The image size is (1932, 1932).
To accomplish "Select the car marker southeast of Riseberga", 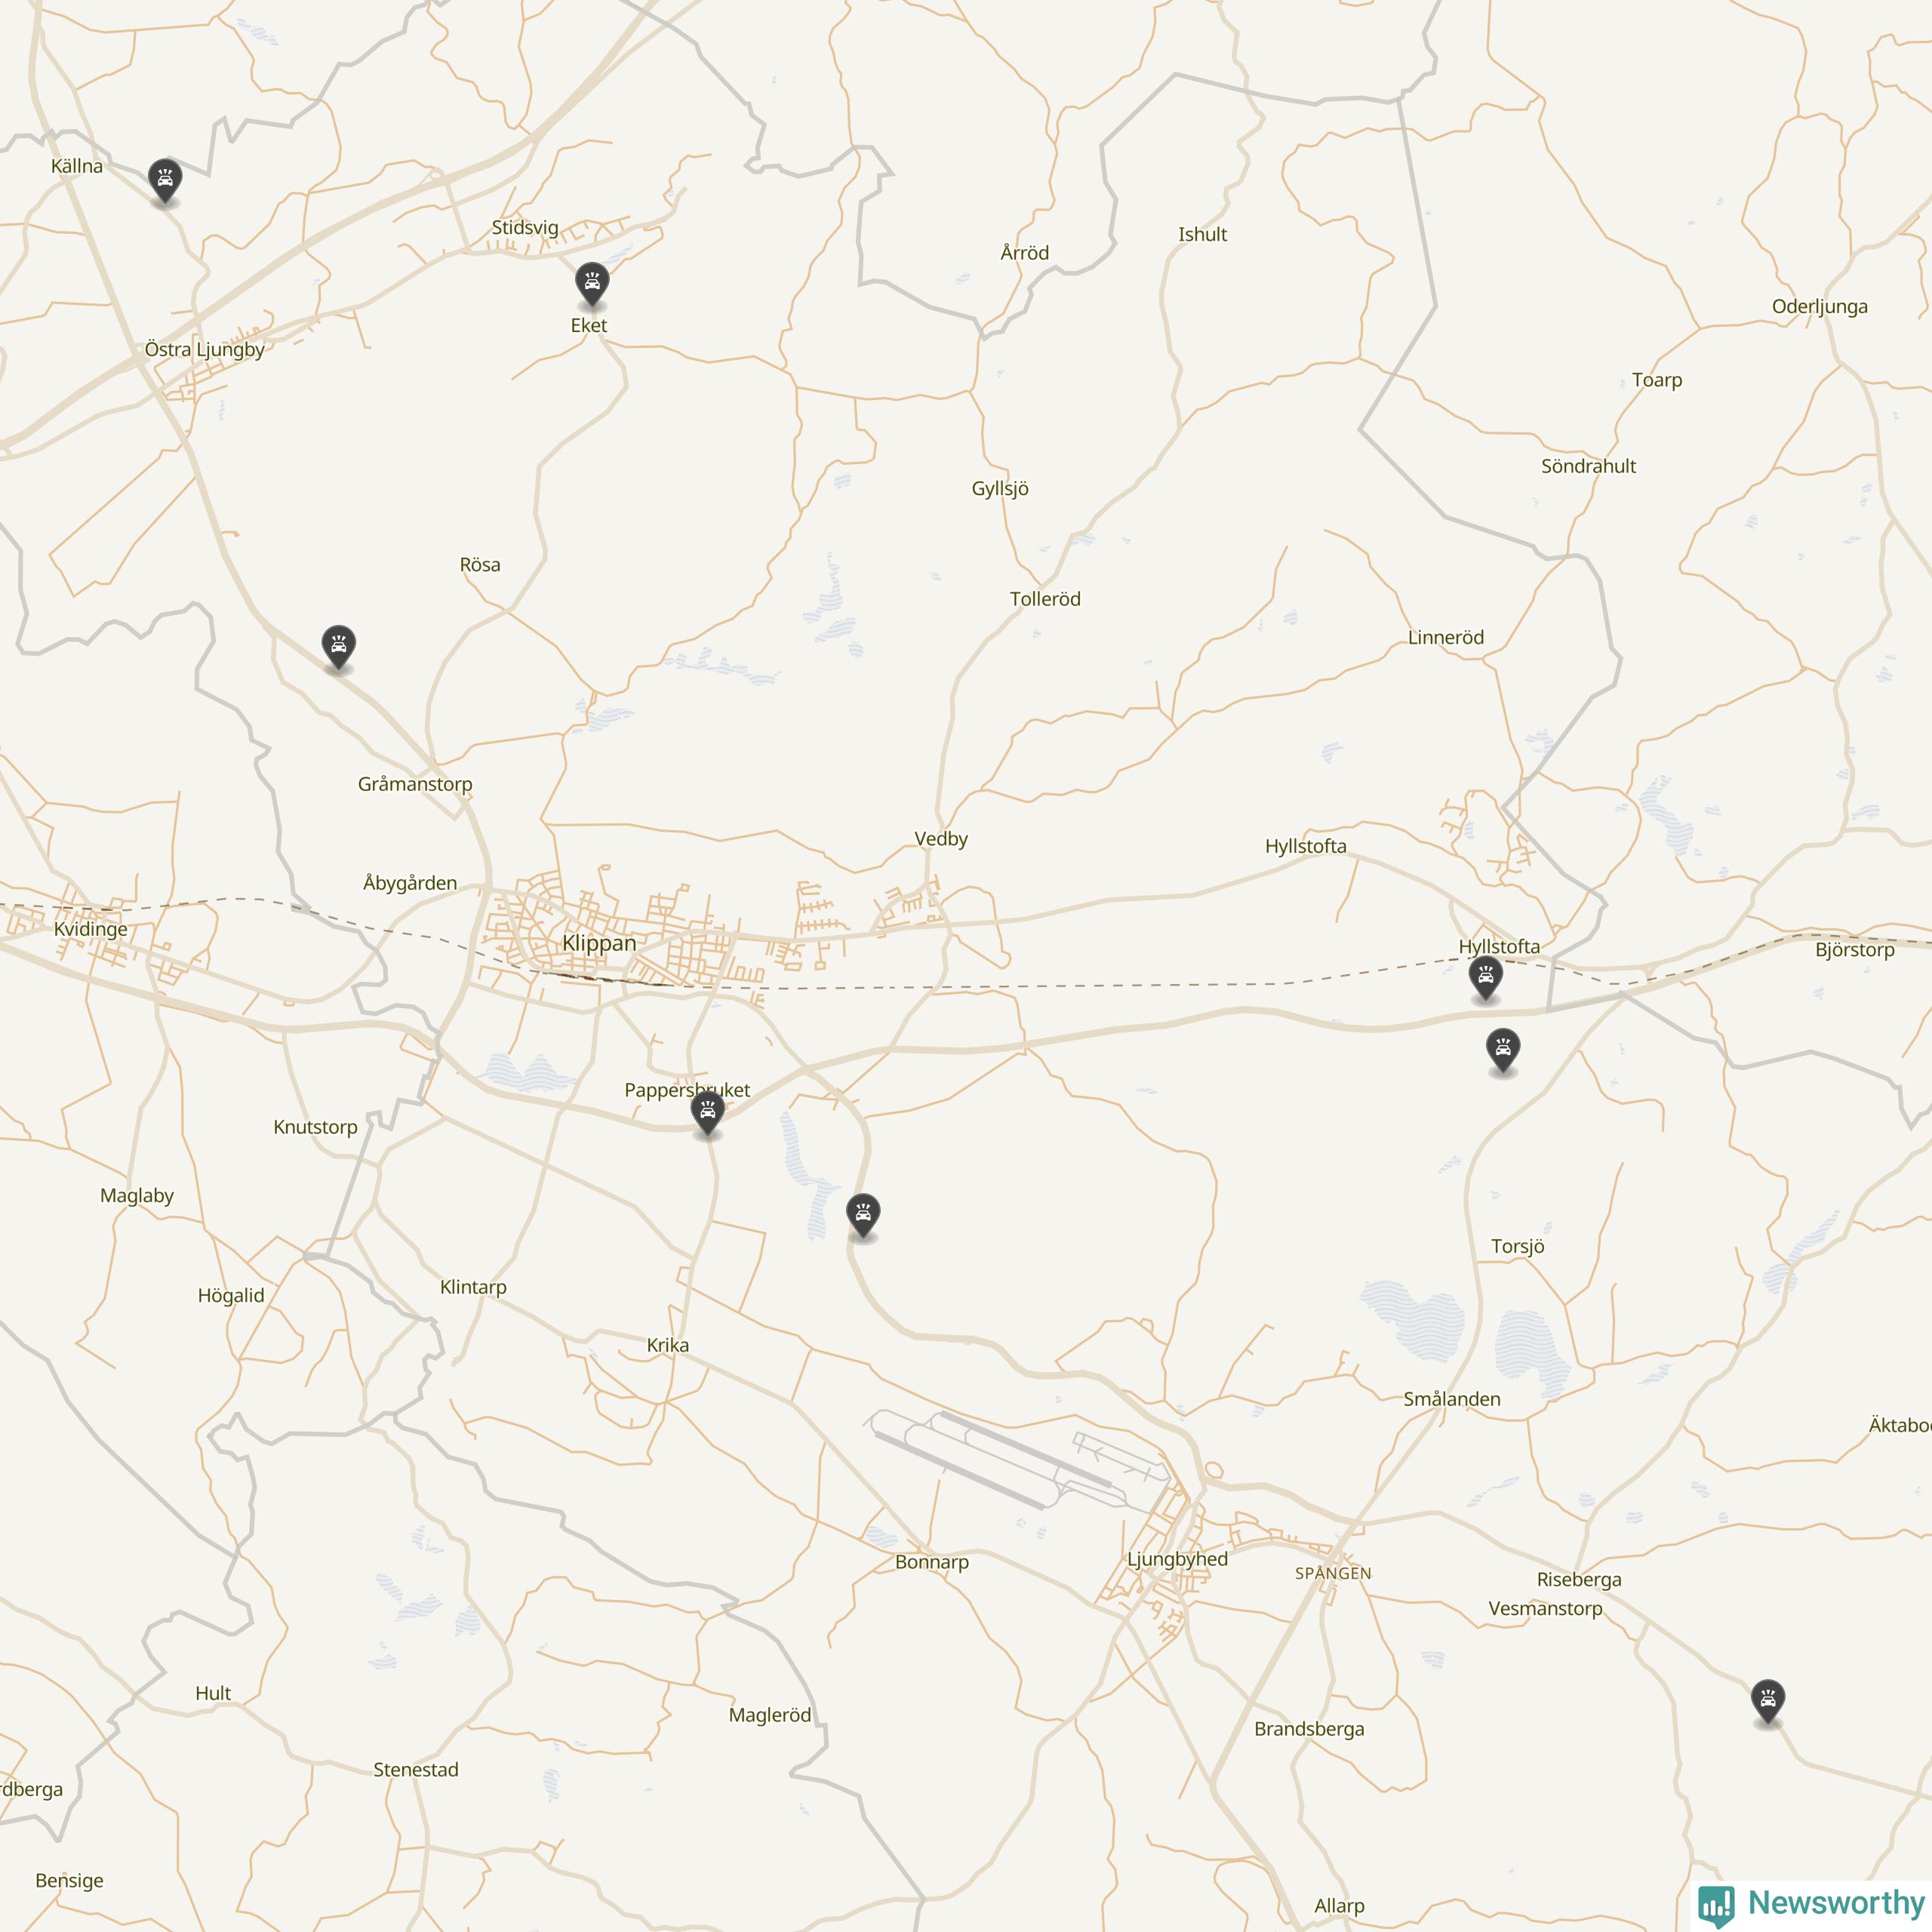I will (1768, 1701).
